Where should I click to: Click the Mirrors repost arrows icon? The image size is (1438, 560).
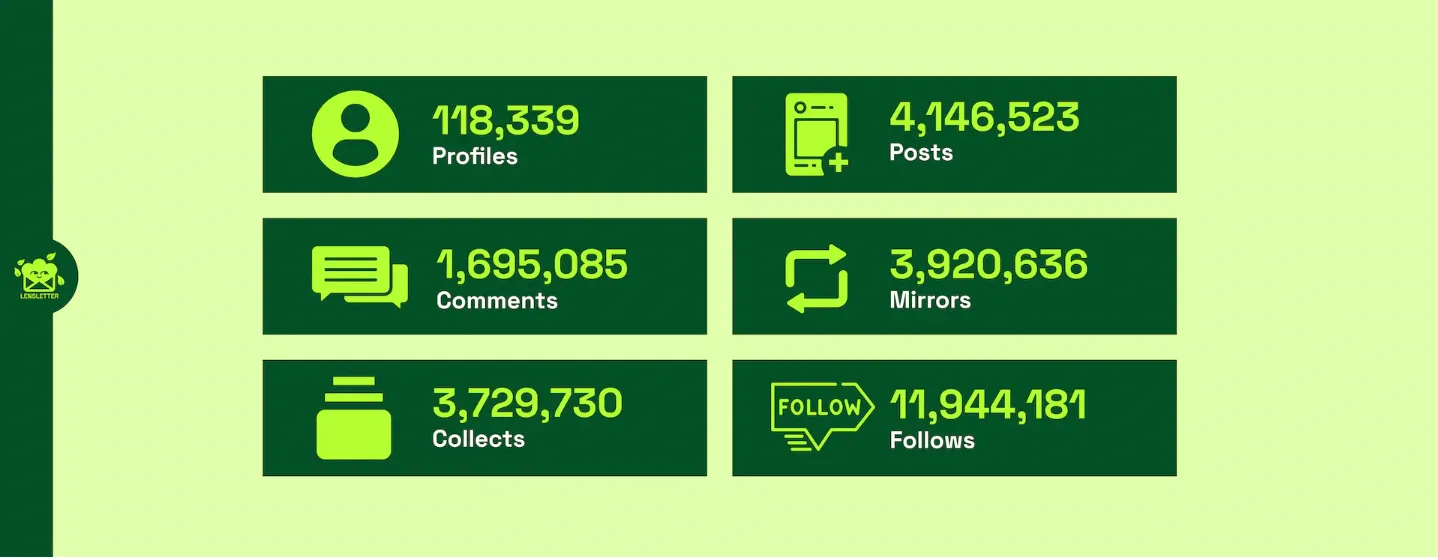tap(817, 277)
